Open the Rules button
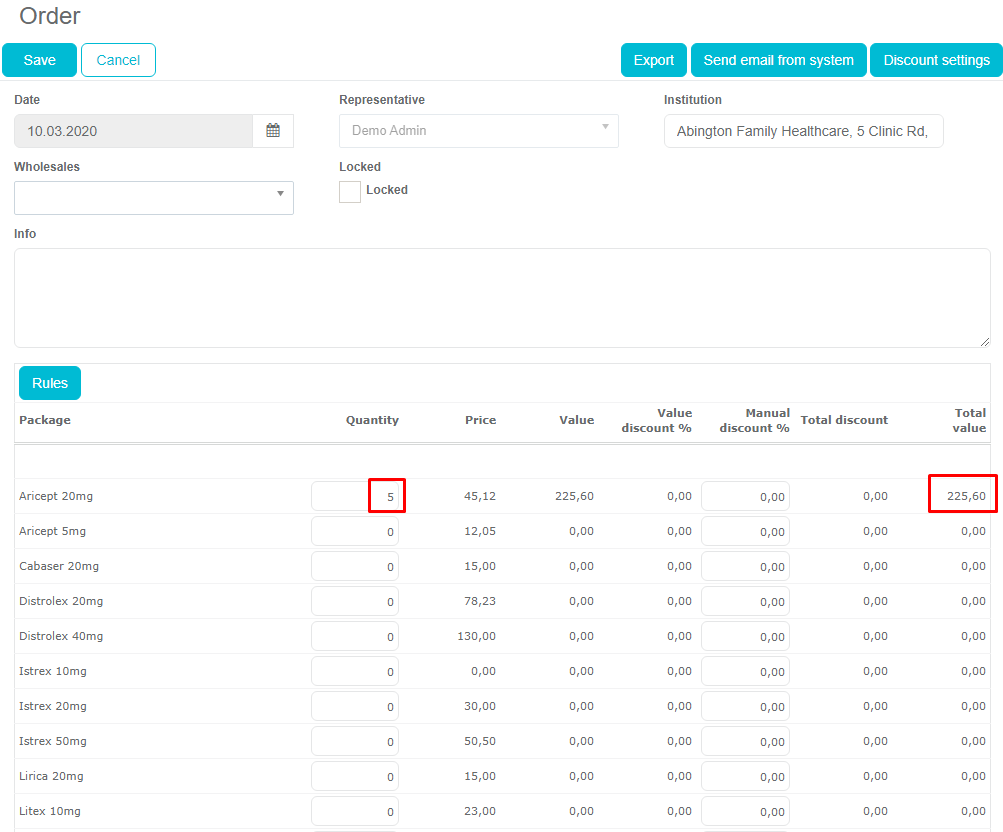1003x832 pixels. click(50, 383)
